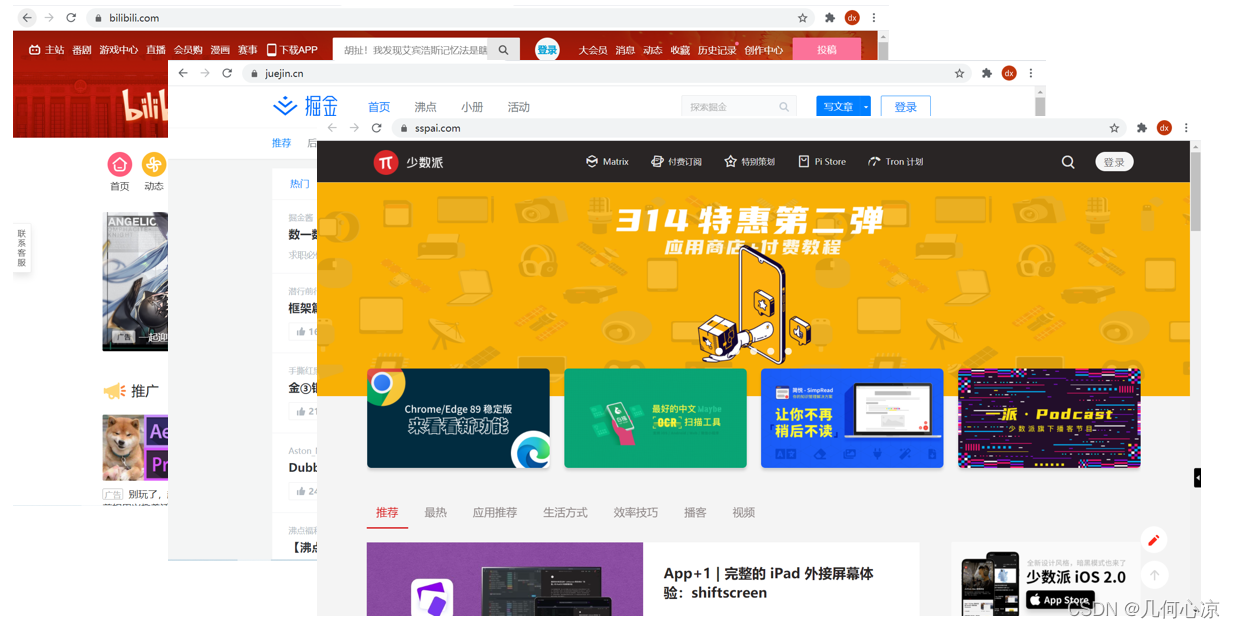Viewport: 1235px width, 628px height.
Task: Open the three-dot menu in sspai window
Action: (x=1186, y=128)
